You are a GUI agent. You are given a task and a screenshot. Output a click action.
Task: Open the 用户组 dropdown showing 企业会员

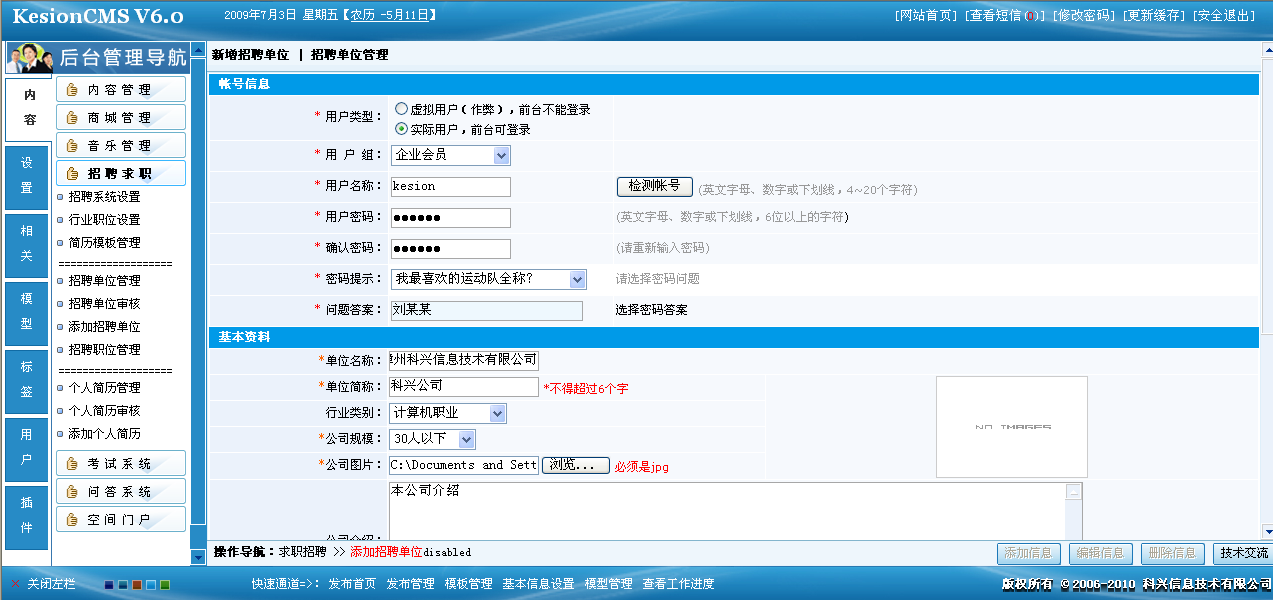click(x=450, y=155)
